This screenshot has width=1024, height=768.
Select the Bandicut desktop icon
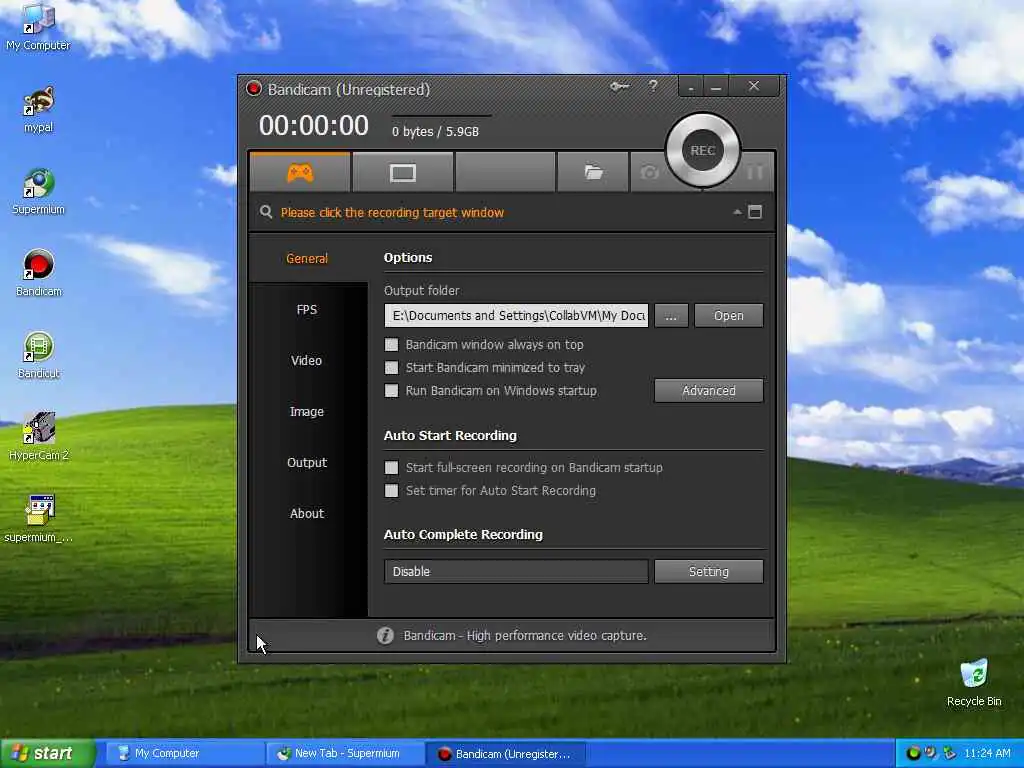click(x=39, y=355)
